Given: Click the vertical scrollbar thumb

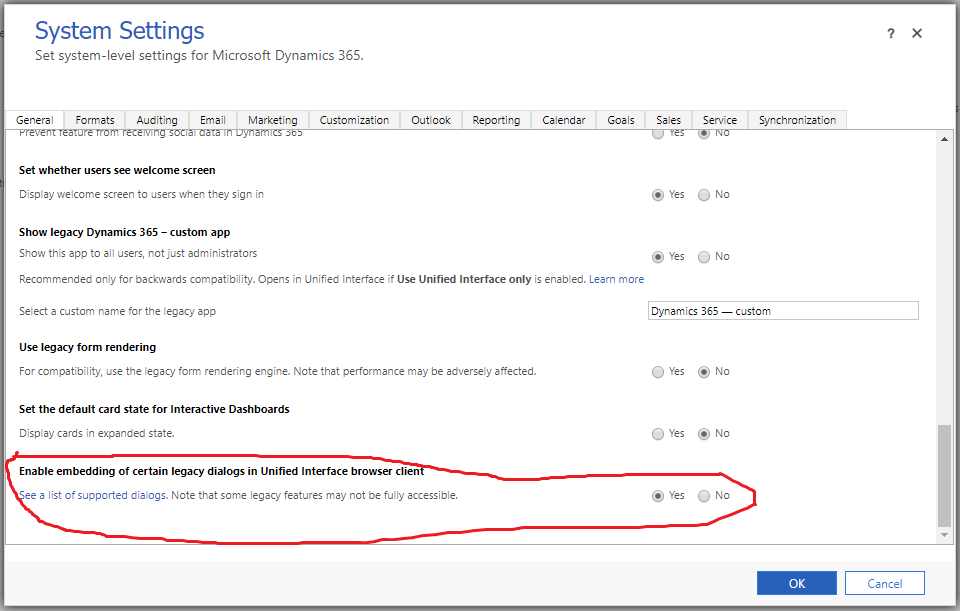Looking at the screenshot, I should (x=945, y=475).
